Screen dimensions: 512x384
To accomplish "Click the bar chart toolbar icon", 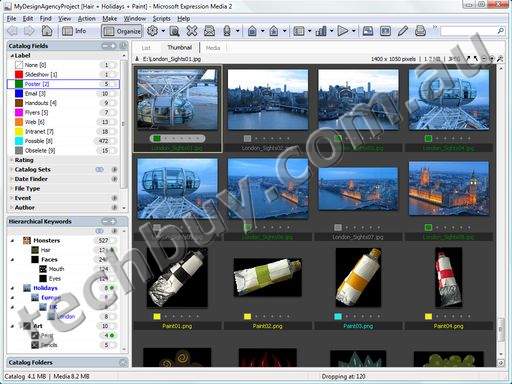I will pyautogui.click(x=321, y=31).
